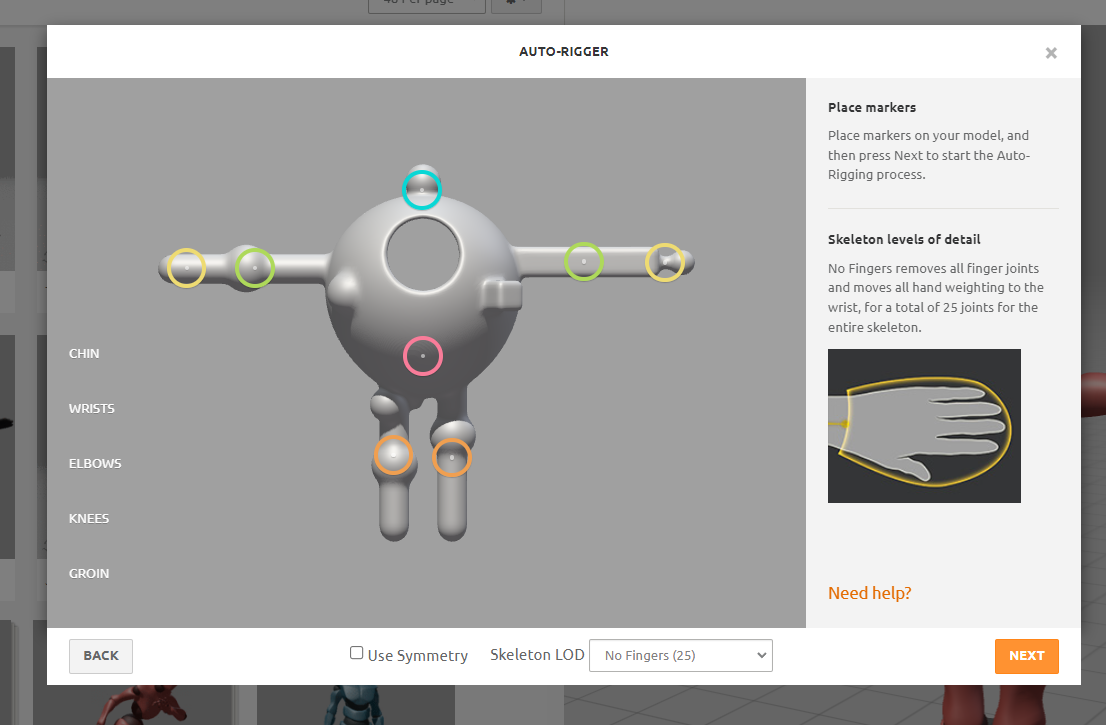This screenshot has height=725, width=1106.
Task: Click the pink groin marker on the torso
Action: [x=422, y=355]
